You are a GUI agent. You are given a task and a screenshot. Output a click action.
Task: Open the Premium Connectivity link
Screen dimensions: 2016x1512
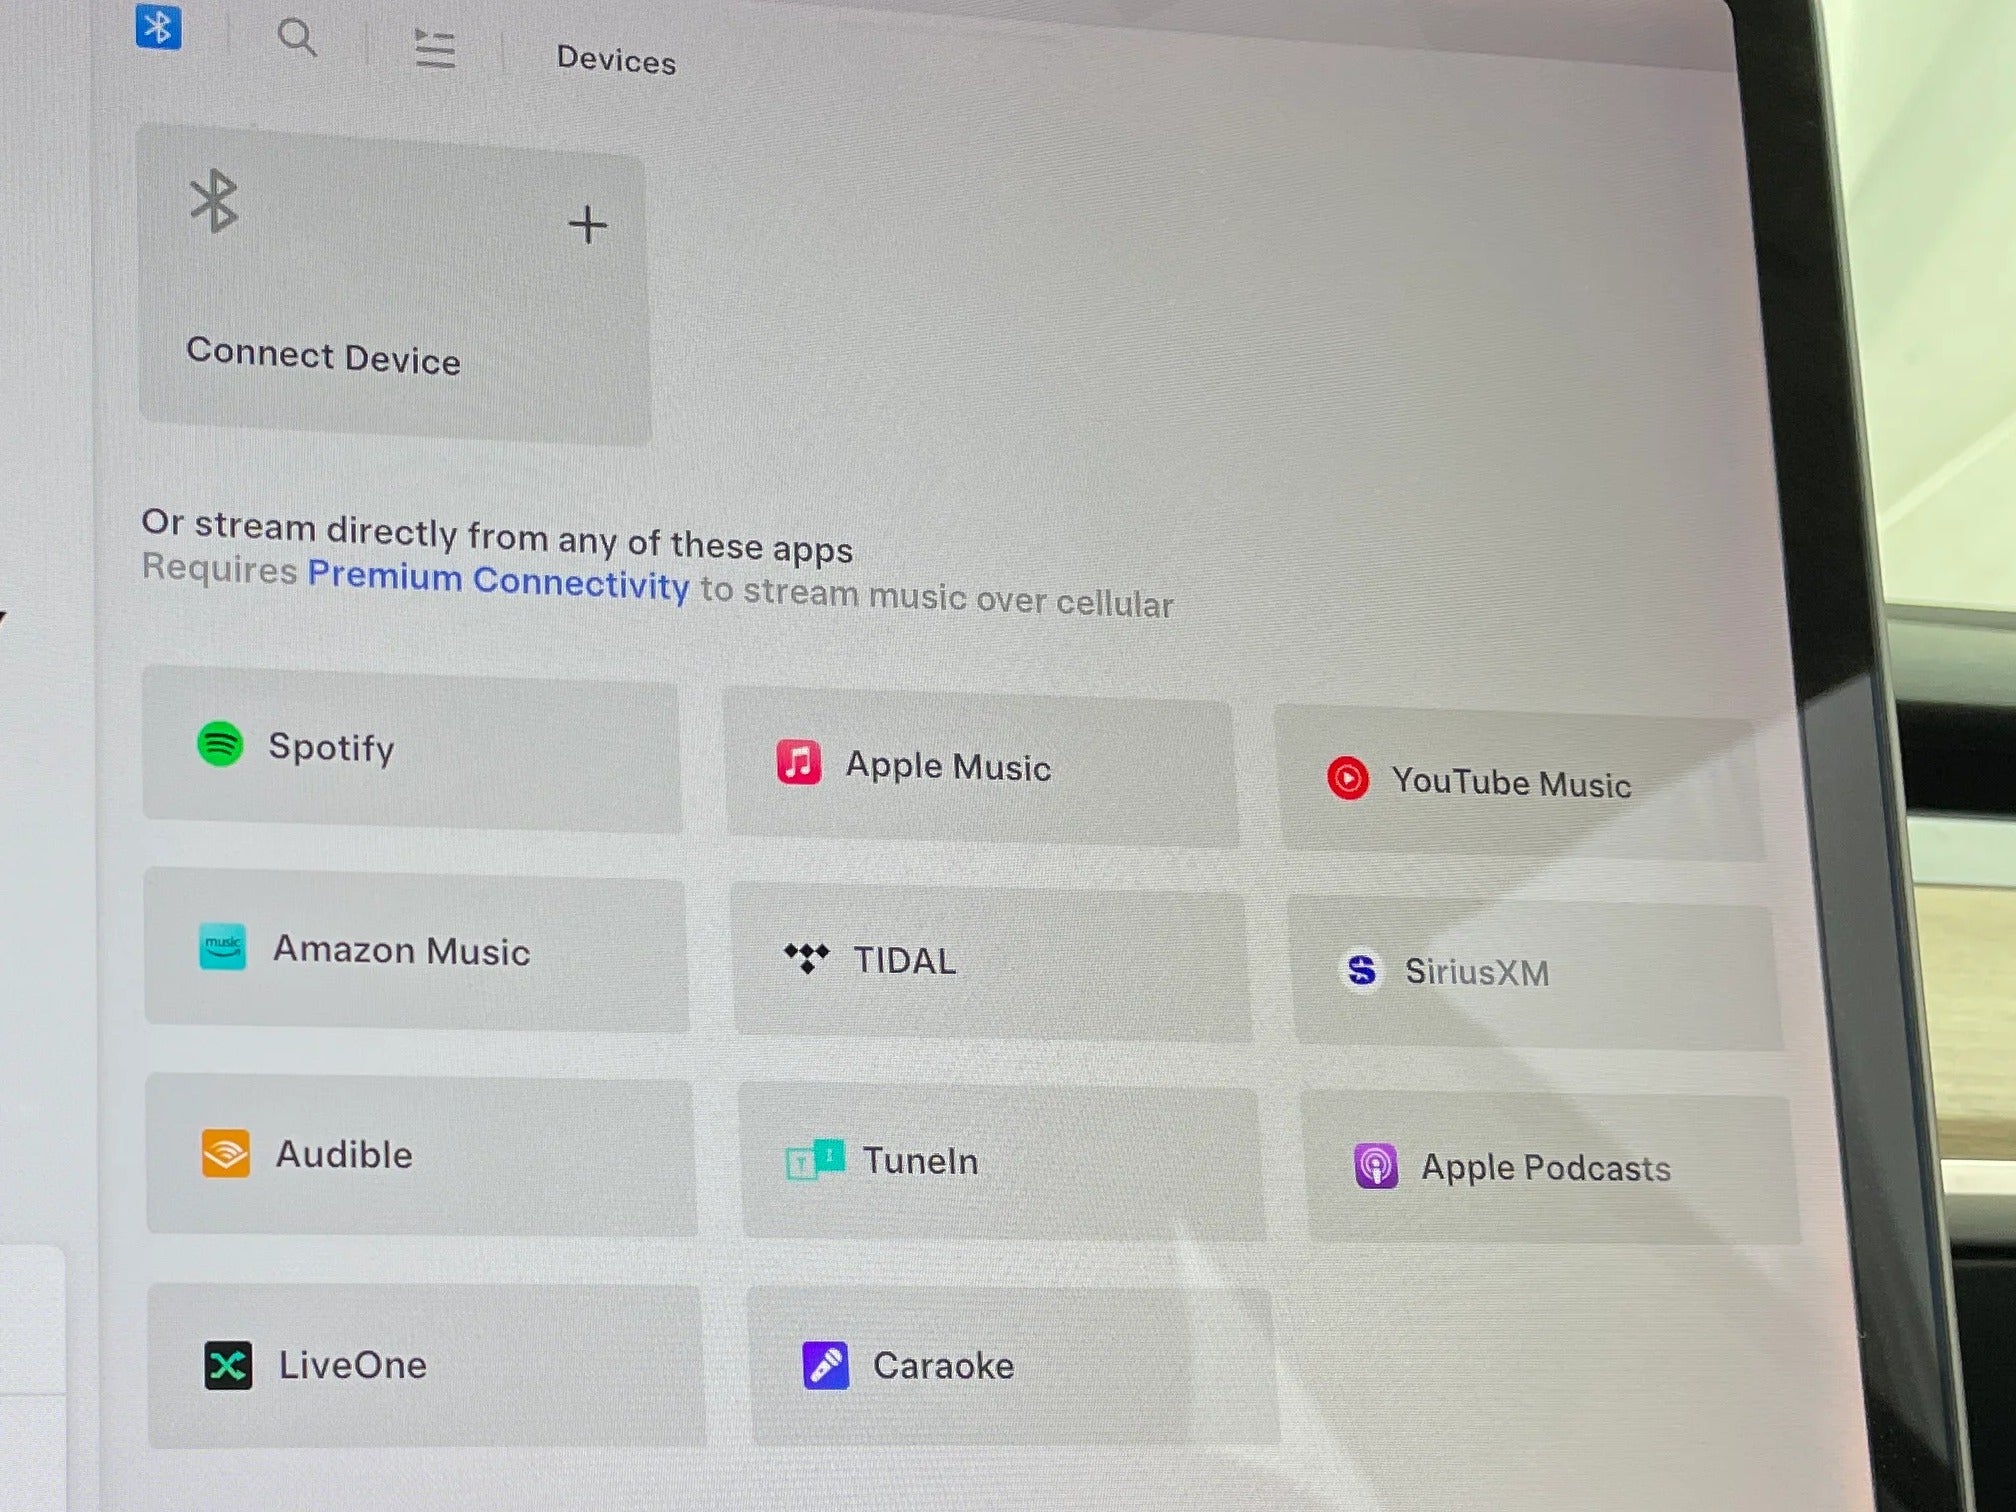(x=498, y=579)
